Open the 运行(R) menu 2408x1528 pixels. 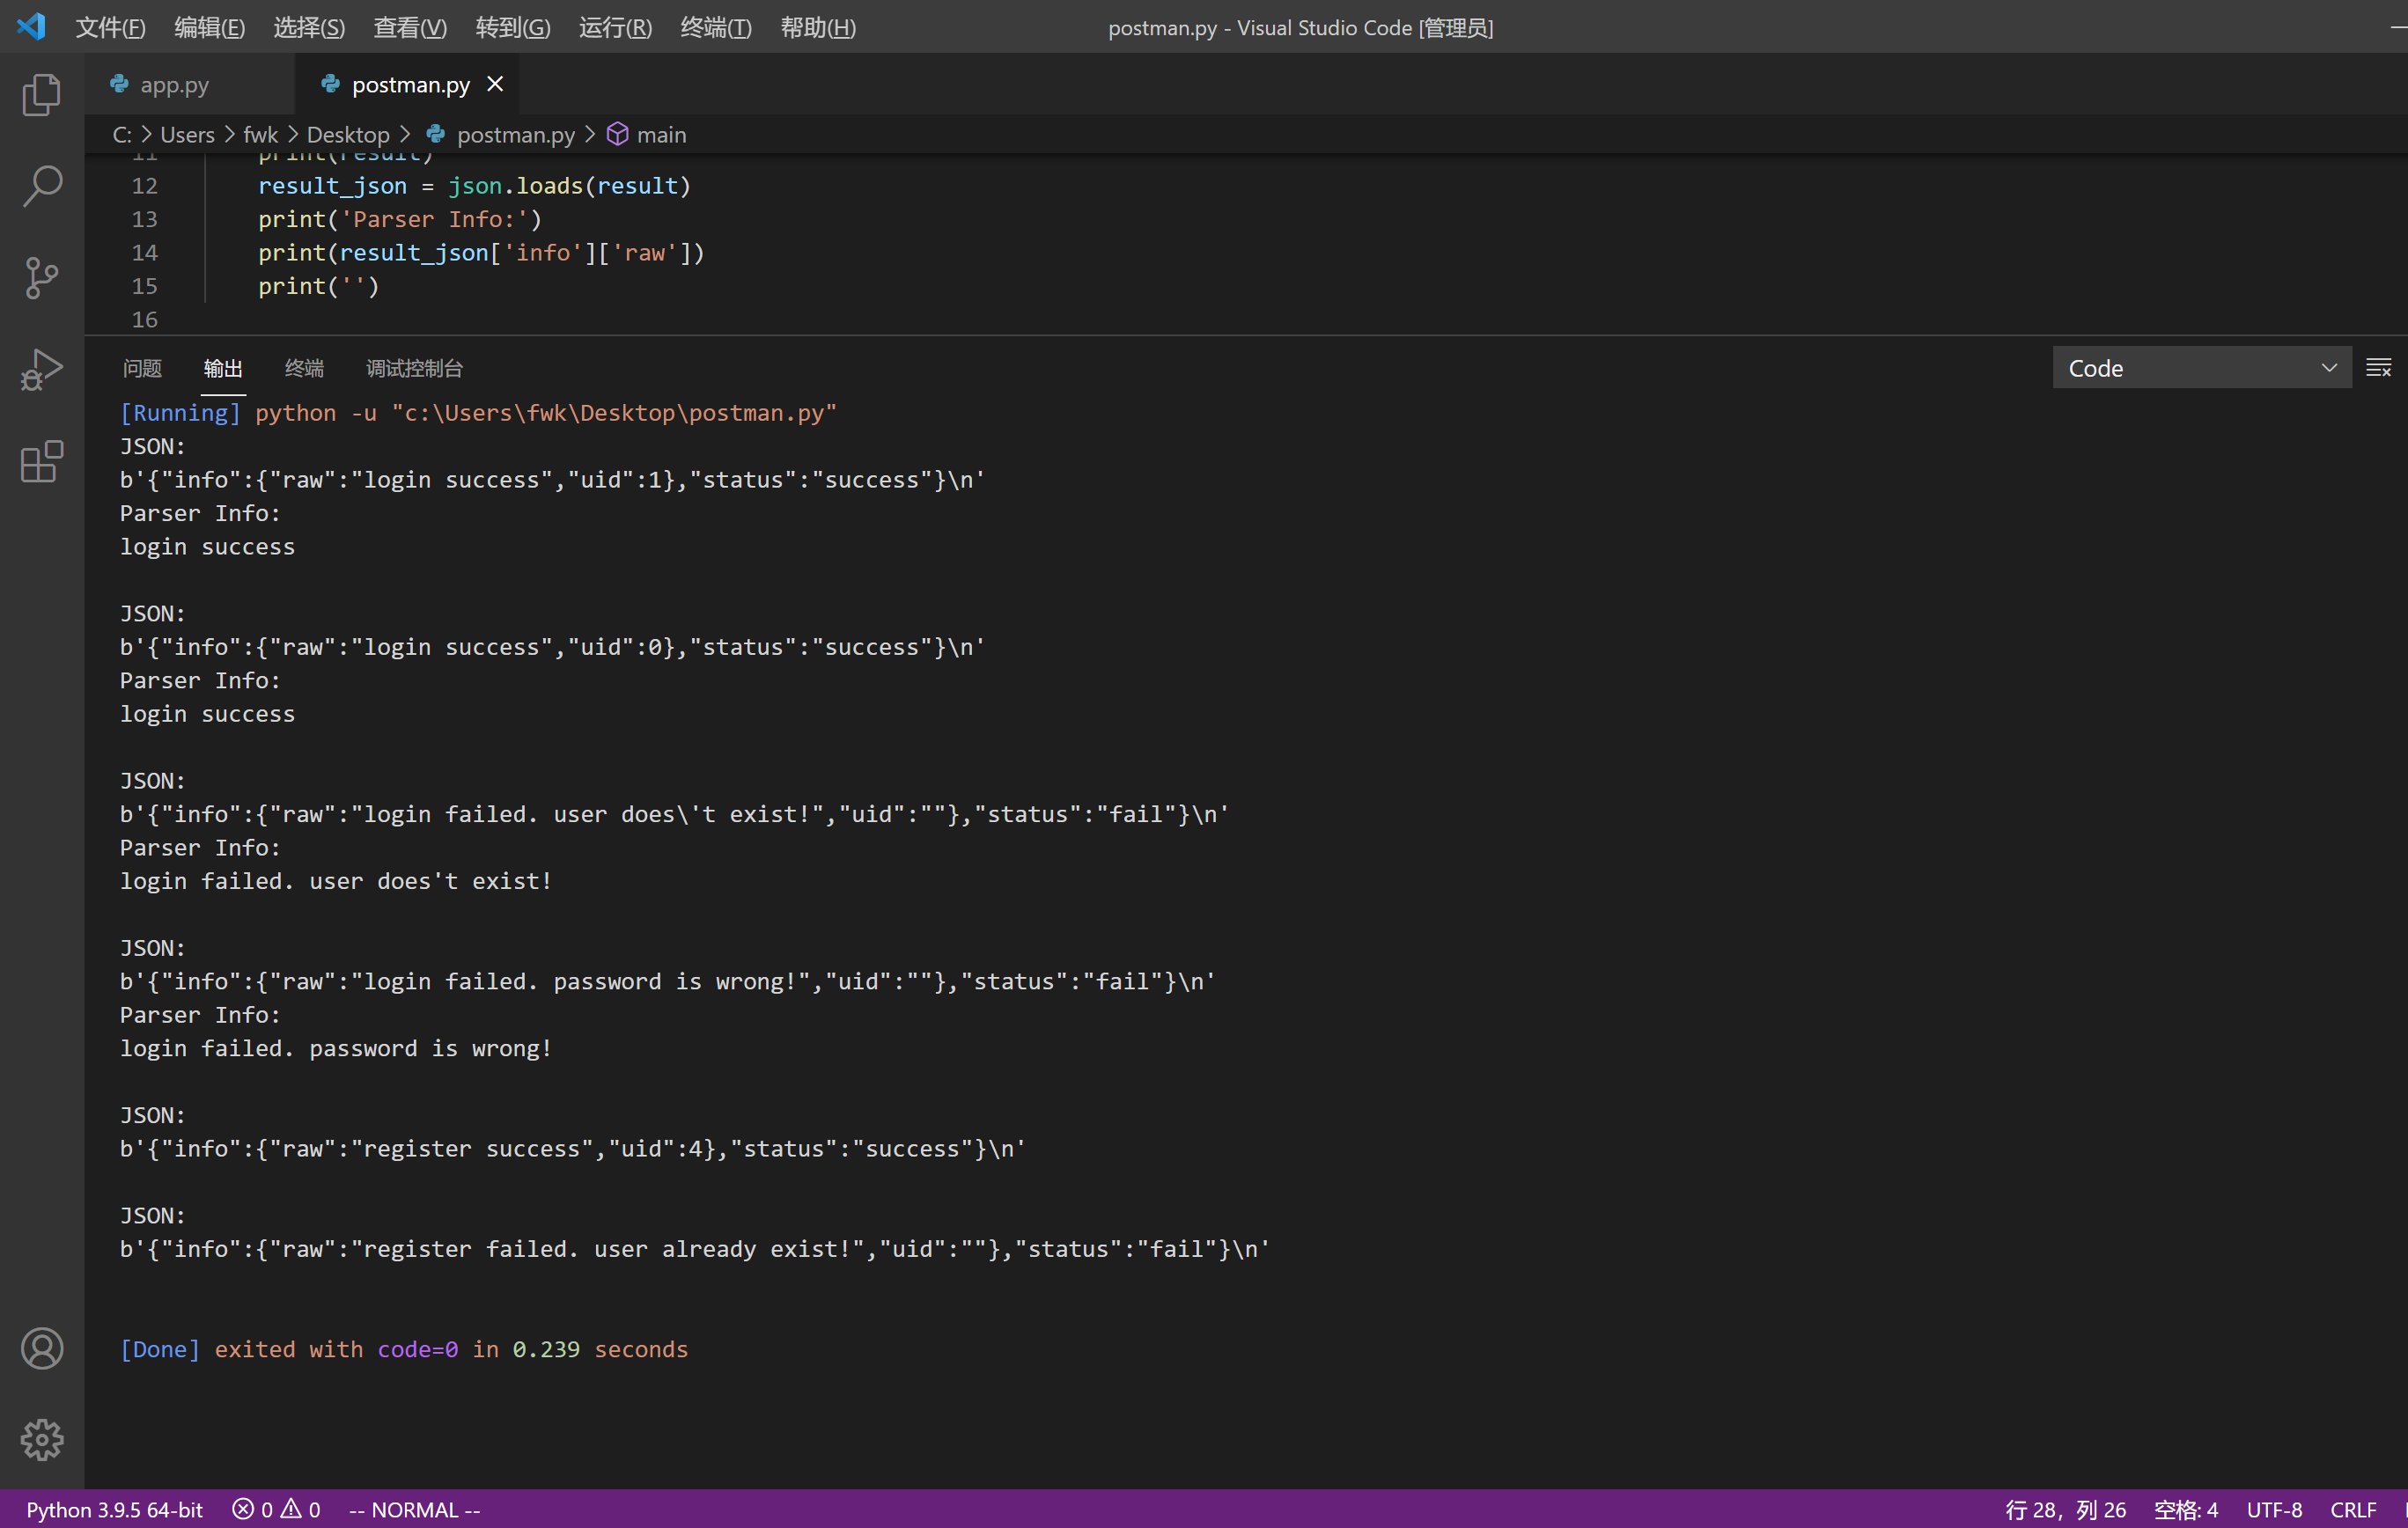pyautogui.click(x=614, y=27)
